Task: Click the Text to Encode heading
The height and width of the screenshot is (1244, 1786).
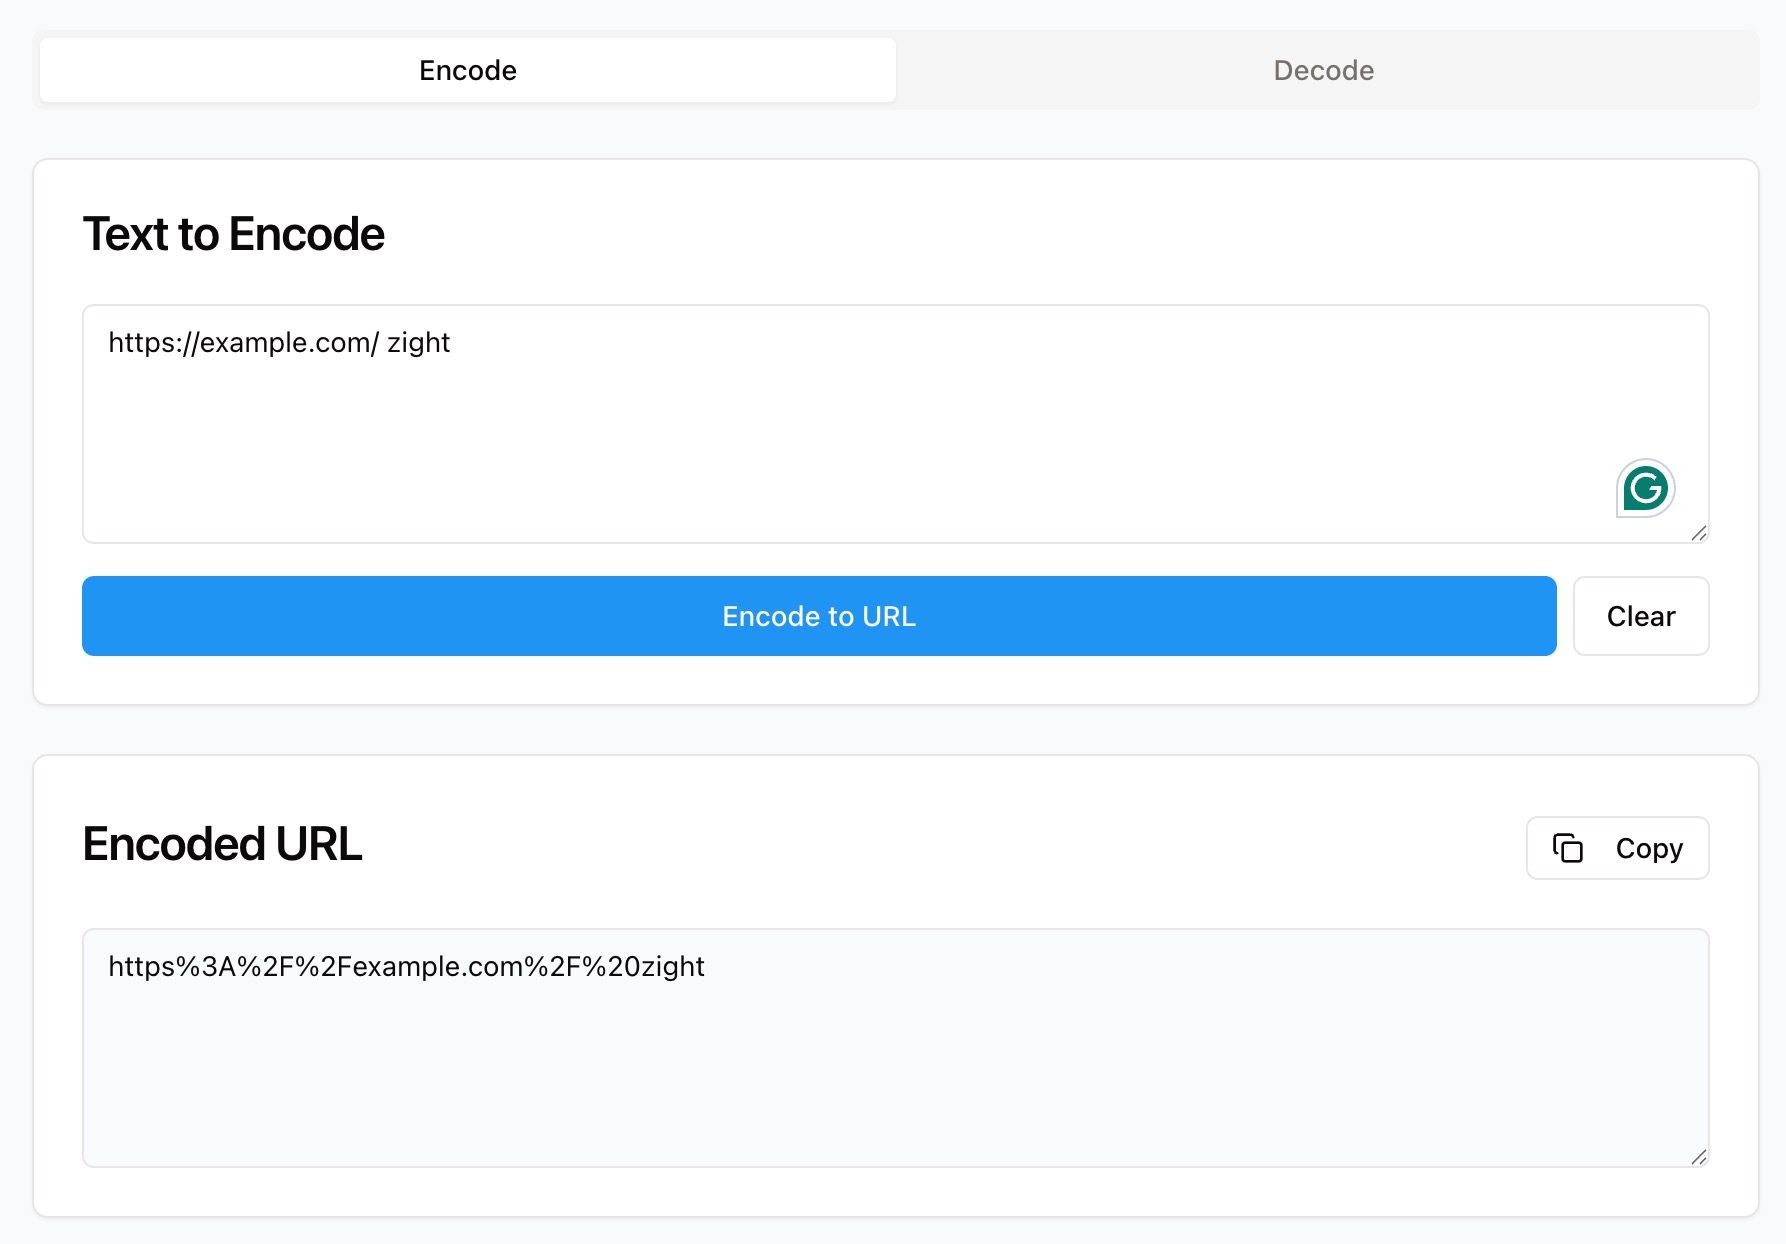Action: pos(234,234)
